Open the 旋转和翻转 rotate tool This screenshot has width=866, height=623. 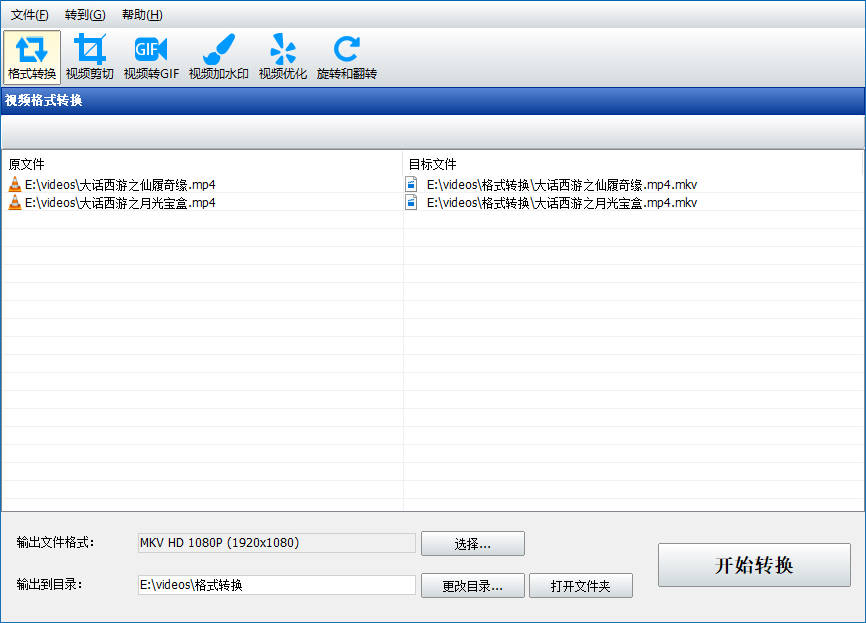coord(347,57)
